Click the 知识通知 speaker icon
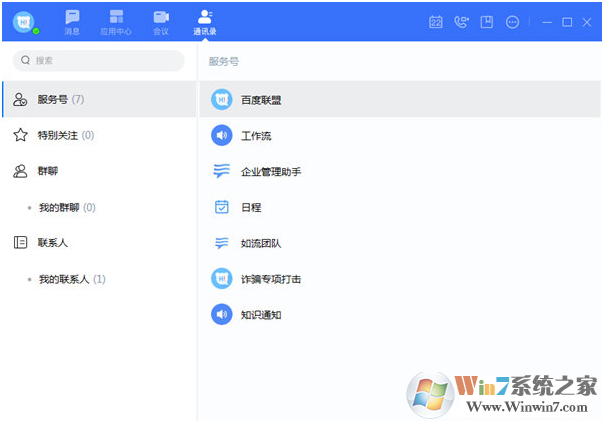The image size is (604, 421). click(221, 314)
